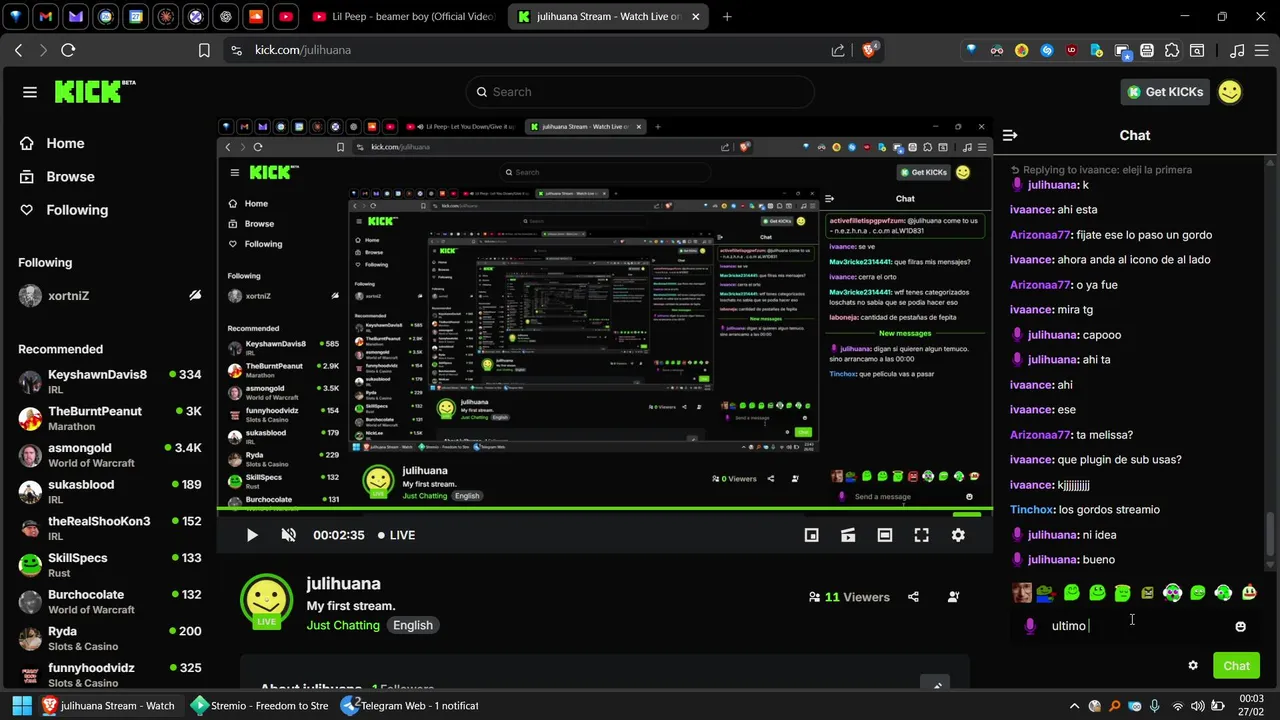Open pinned YouTube tab

286,17
